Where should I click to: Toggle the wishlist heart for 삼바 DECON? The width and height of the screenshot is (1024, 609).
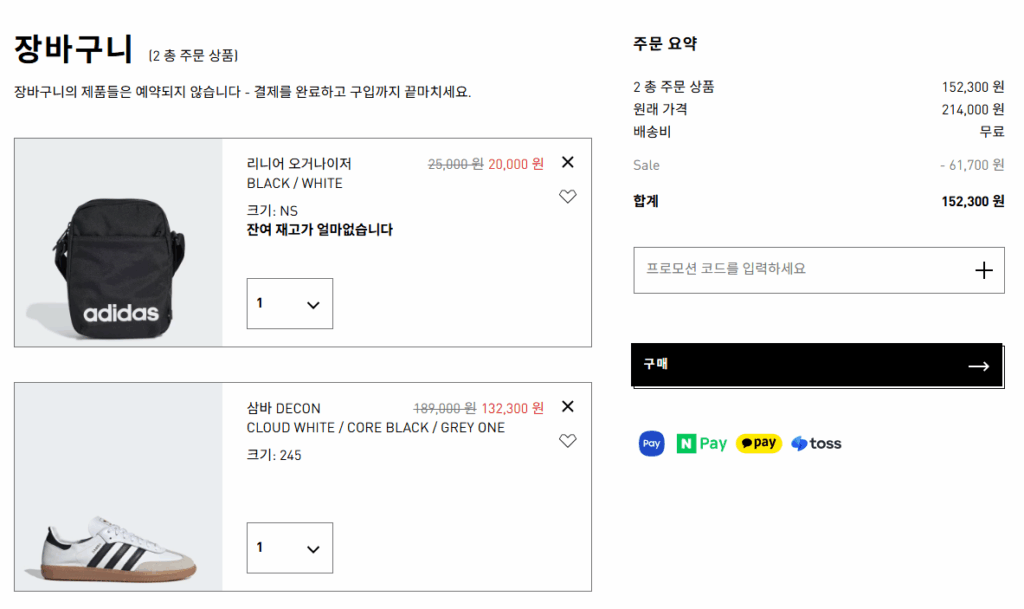pyautogui.click(x=567, y=441)
